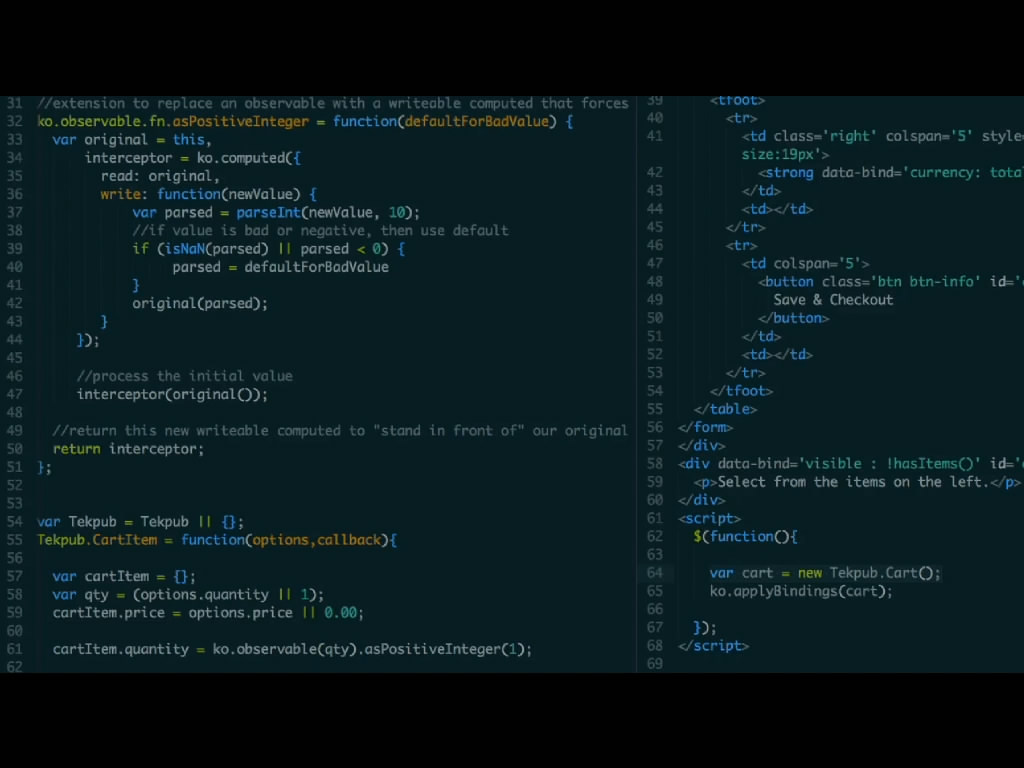The width and height of the screenshot is (1024, 768).
Task: Click the "$(function(){" line
Action: tap(745, 537)
